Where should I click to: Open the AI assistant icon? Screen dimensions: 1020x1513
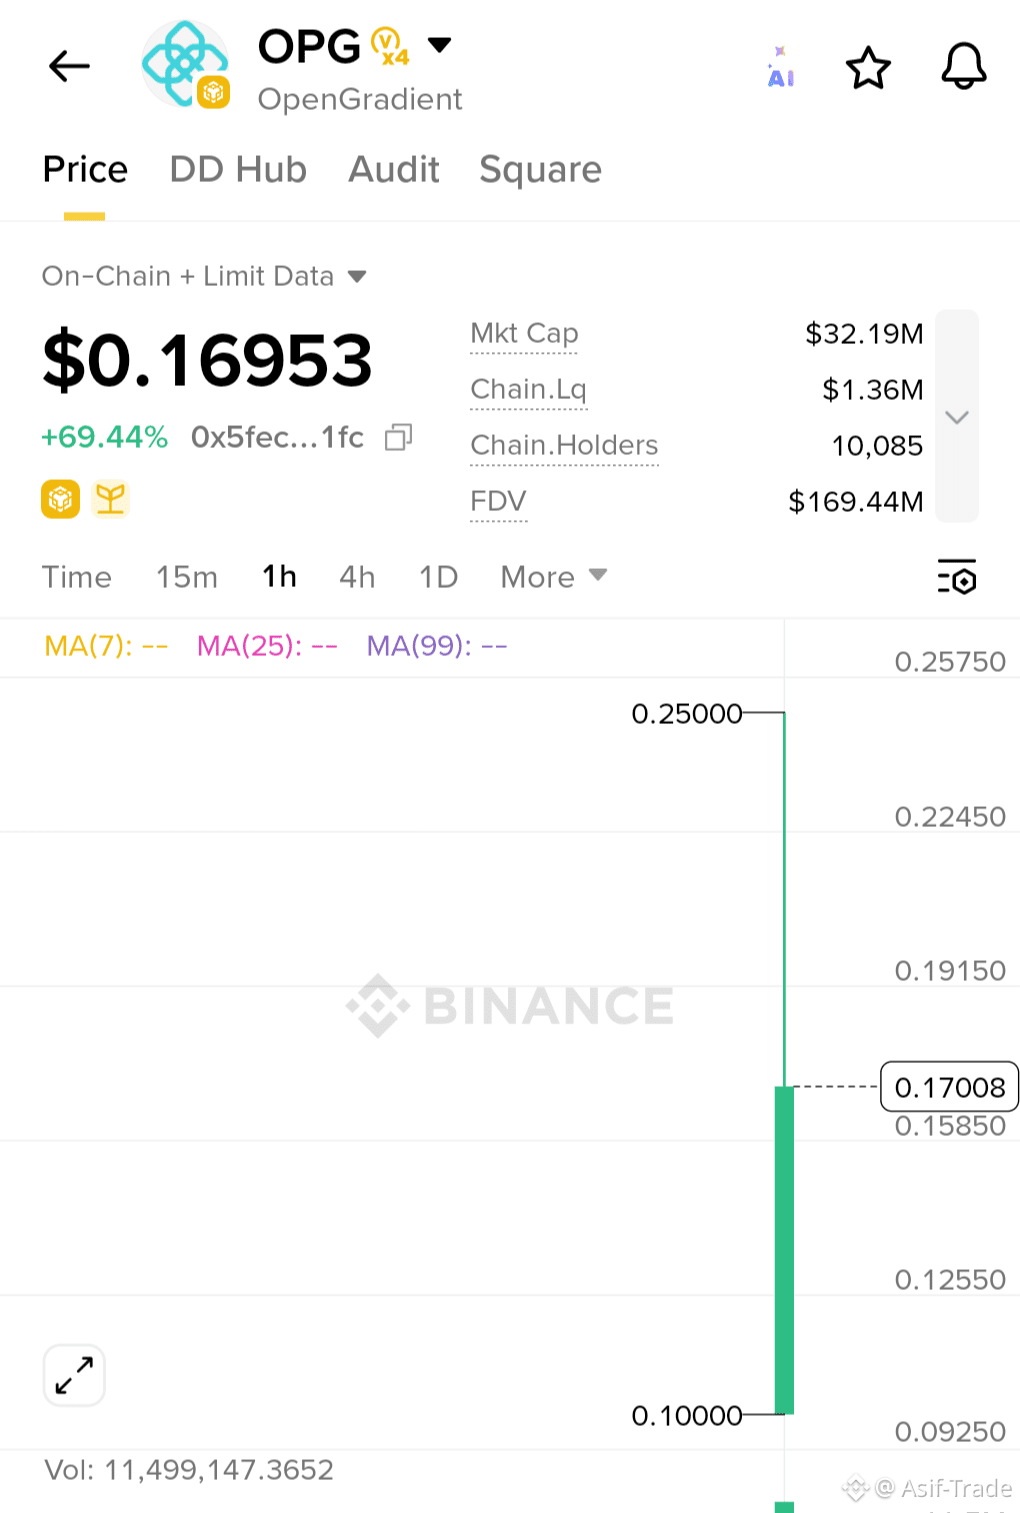coord(780,67)
